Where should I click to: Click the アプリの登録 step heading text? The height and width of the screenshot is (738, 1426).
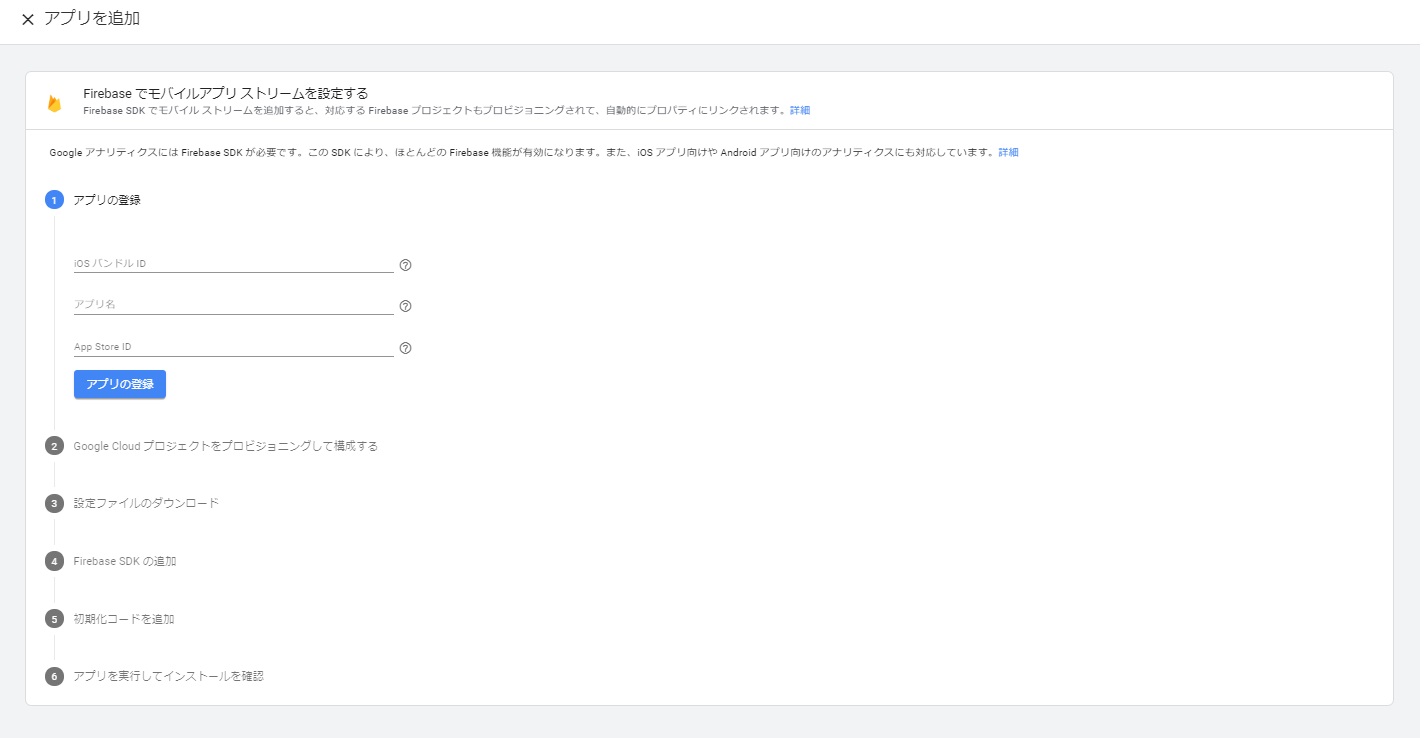click(x=107, y=200)
